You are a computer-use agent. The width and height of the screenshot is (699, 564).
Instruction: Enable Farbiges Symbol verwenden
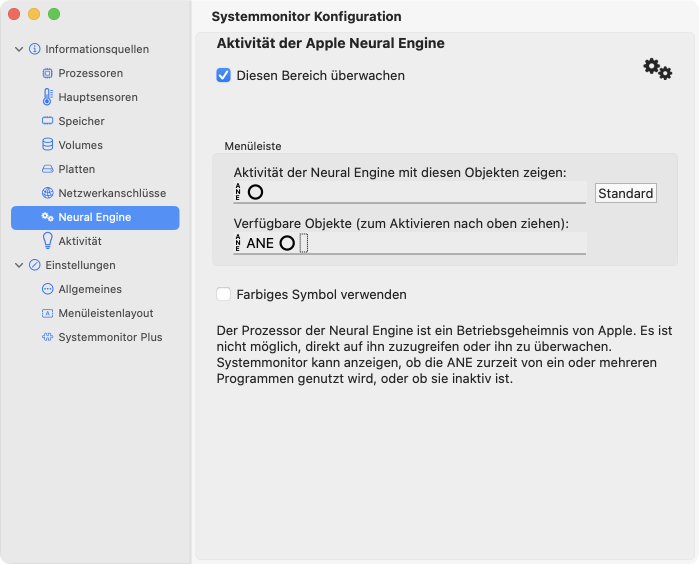pyautogui.click(x=223, y=294)
